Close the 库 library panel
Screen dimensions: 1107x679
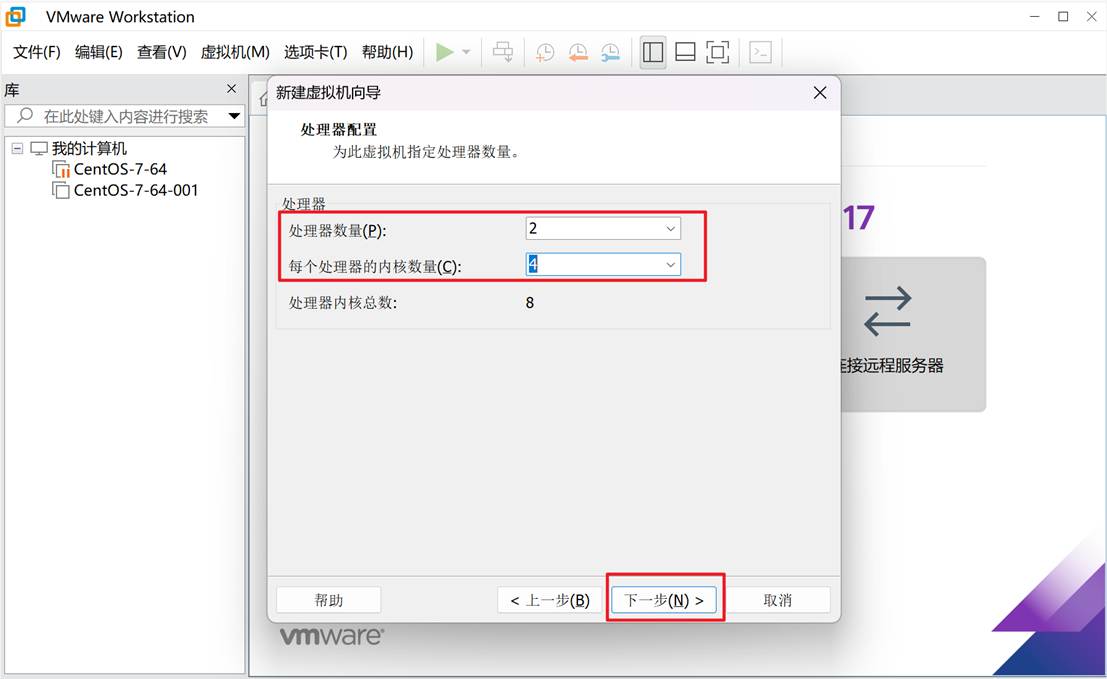point(232,89)
